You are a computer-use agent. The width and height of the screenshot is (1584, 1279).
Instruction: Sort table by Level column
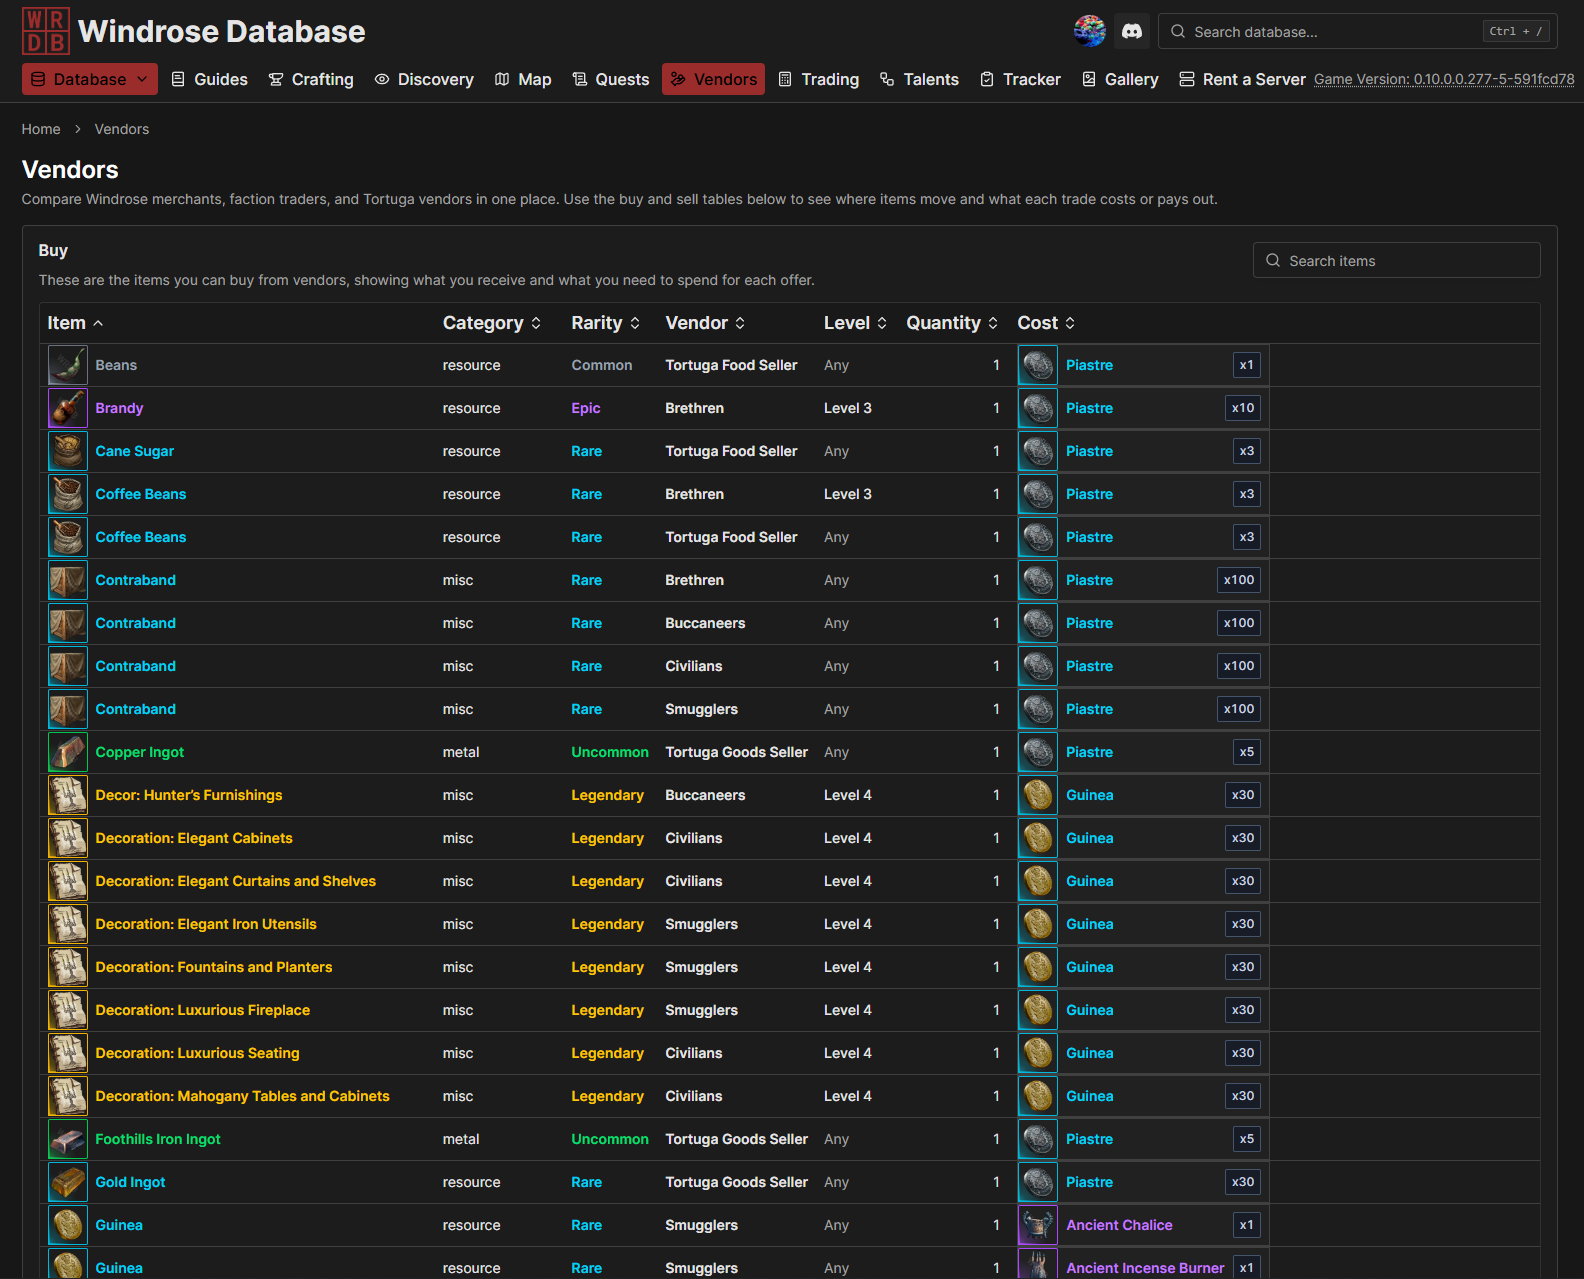click(856, 323)
